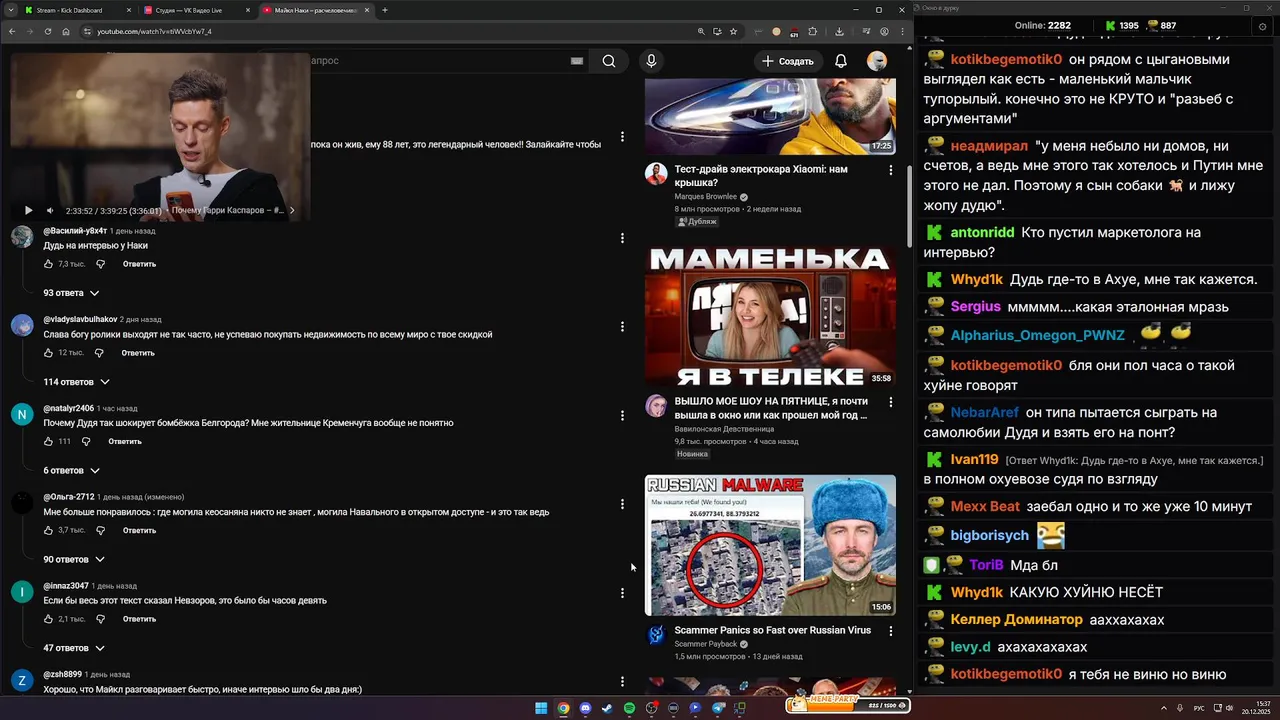Viewport: 1280px width, 720px height.
Task: Open chapter arrow next to Почему Гарри Каспаров
Action: (x=292, y=210)
